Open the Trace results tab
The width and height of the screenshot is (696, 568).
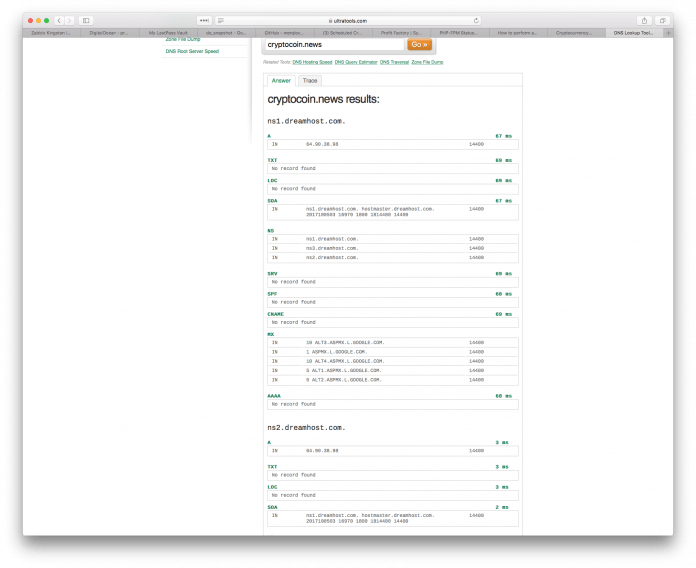pos(310,81)
